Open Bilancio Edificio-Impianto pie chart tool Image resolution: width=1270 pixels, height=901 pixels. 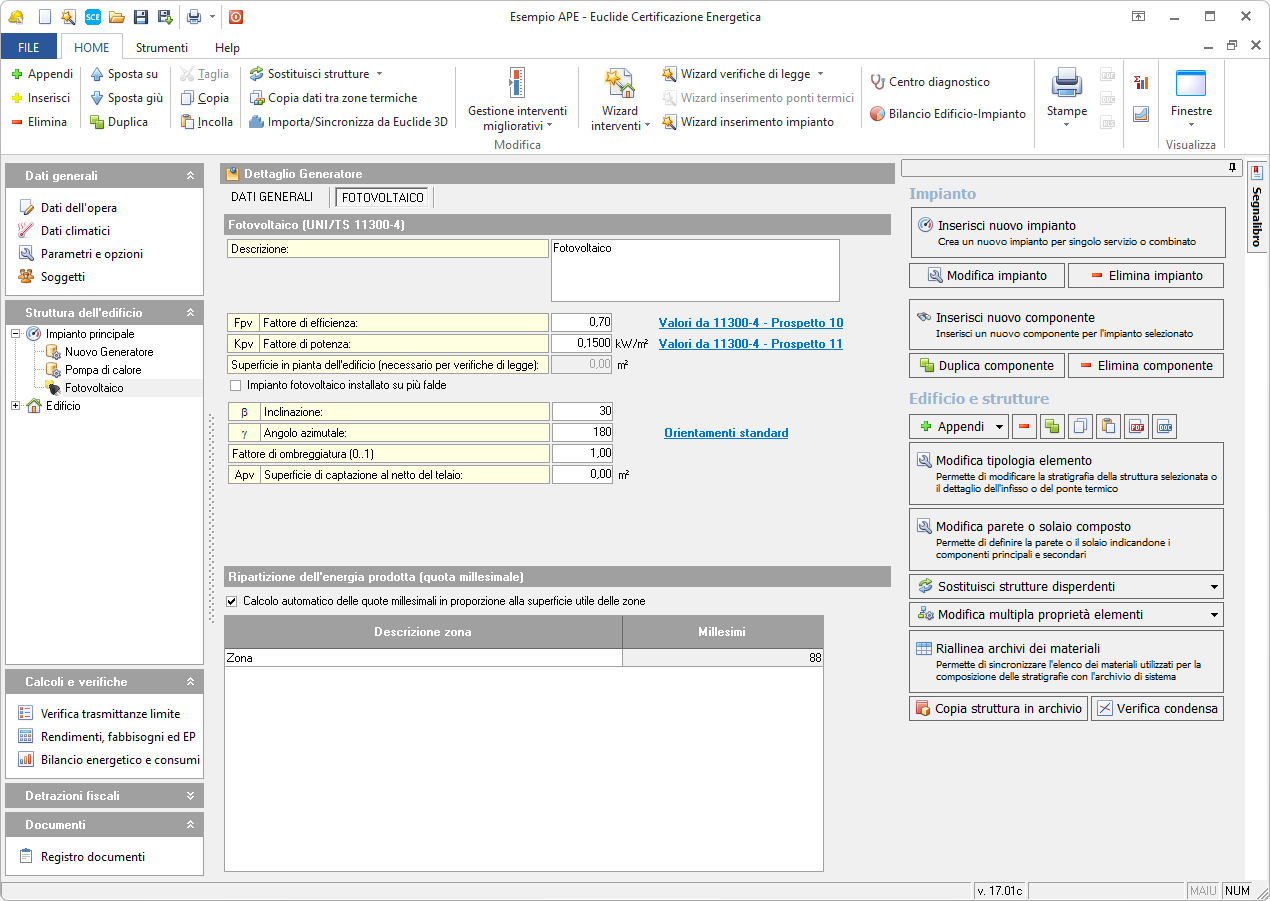click(x=877, y=114)
